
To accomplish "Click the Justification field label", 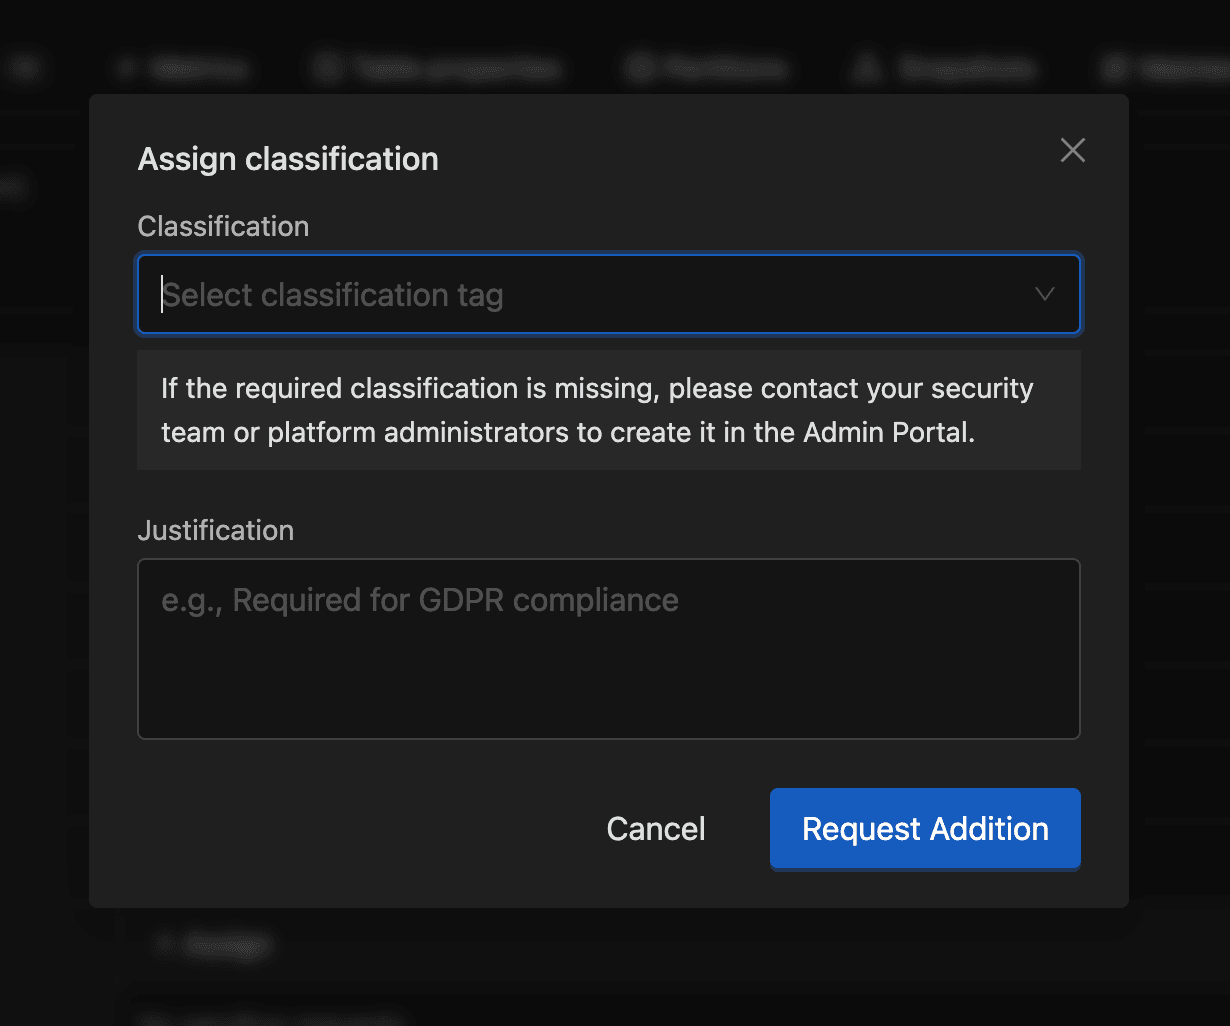I will [x=215, y=530].
